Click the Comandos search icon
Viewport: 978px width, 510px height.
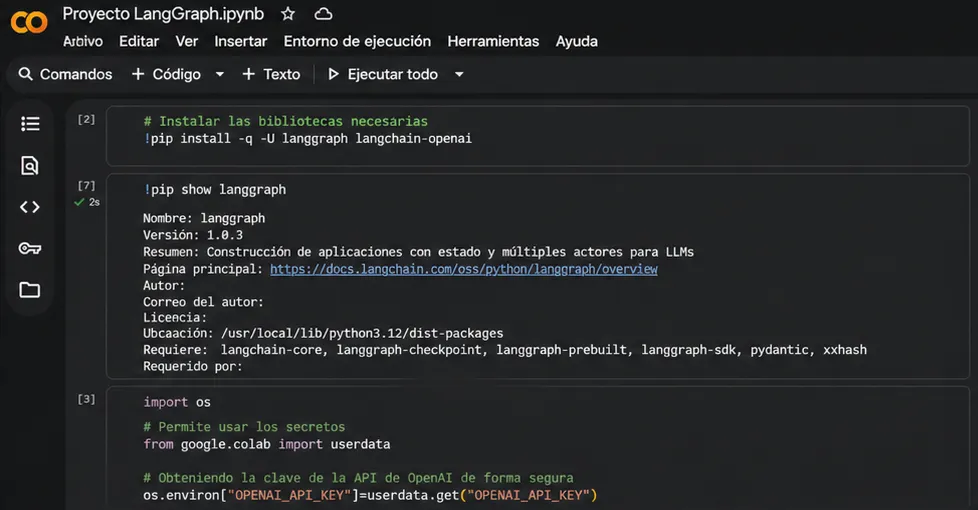(26, 74)
